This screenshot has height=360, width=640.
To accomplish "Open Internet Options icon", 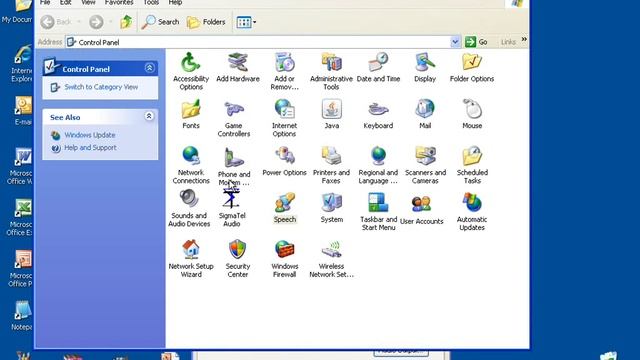I will (284, 109).
